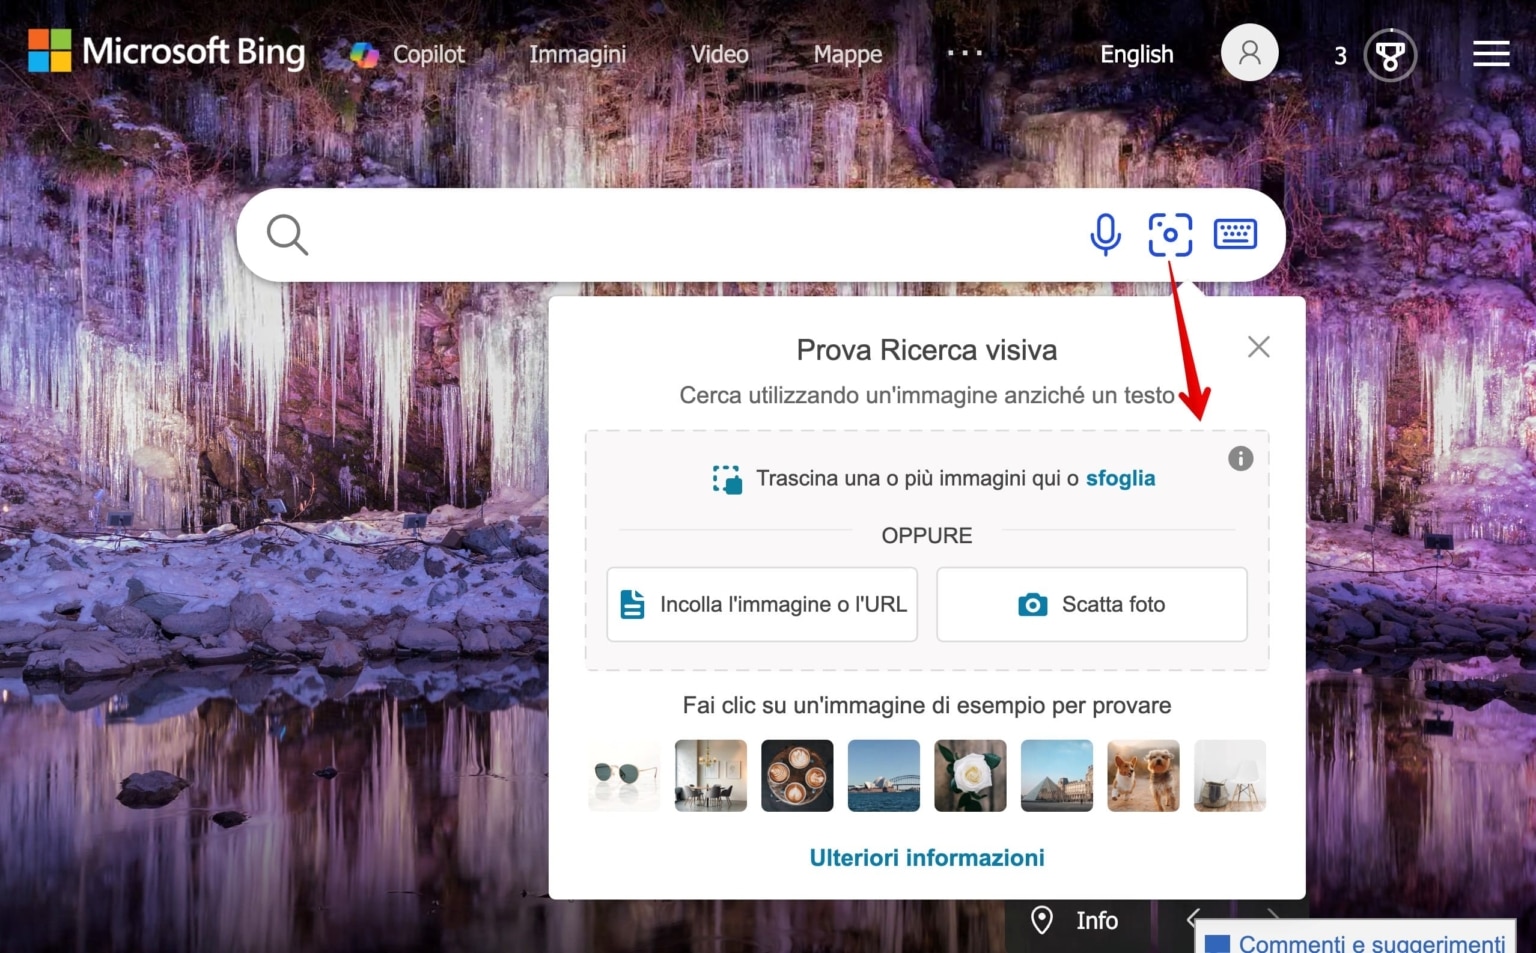This screenshot has height=953, width=1536.
Task: Open the account profile icon
Action: 1249,52
